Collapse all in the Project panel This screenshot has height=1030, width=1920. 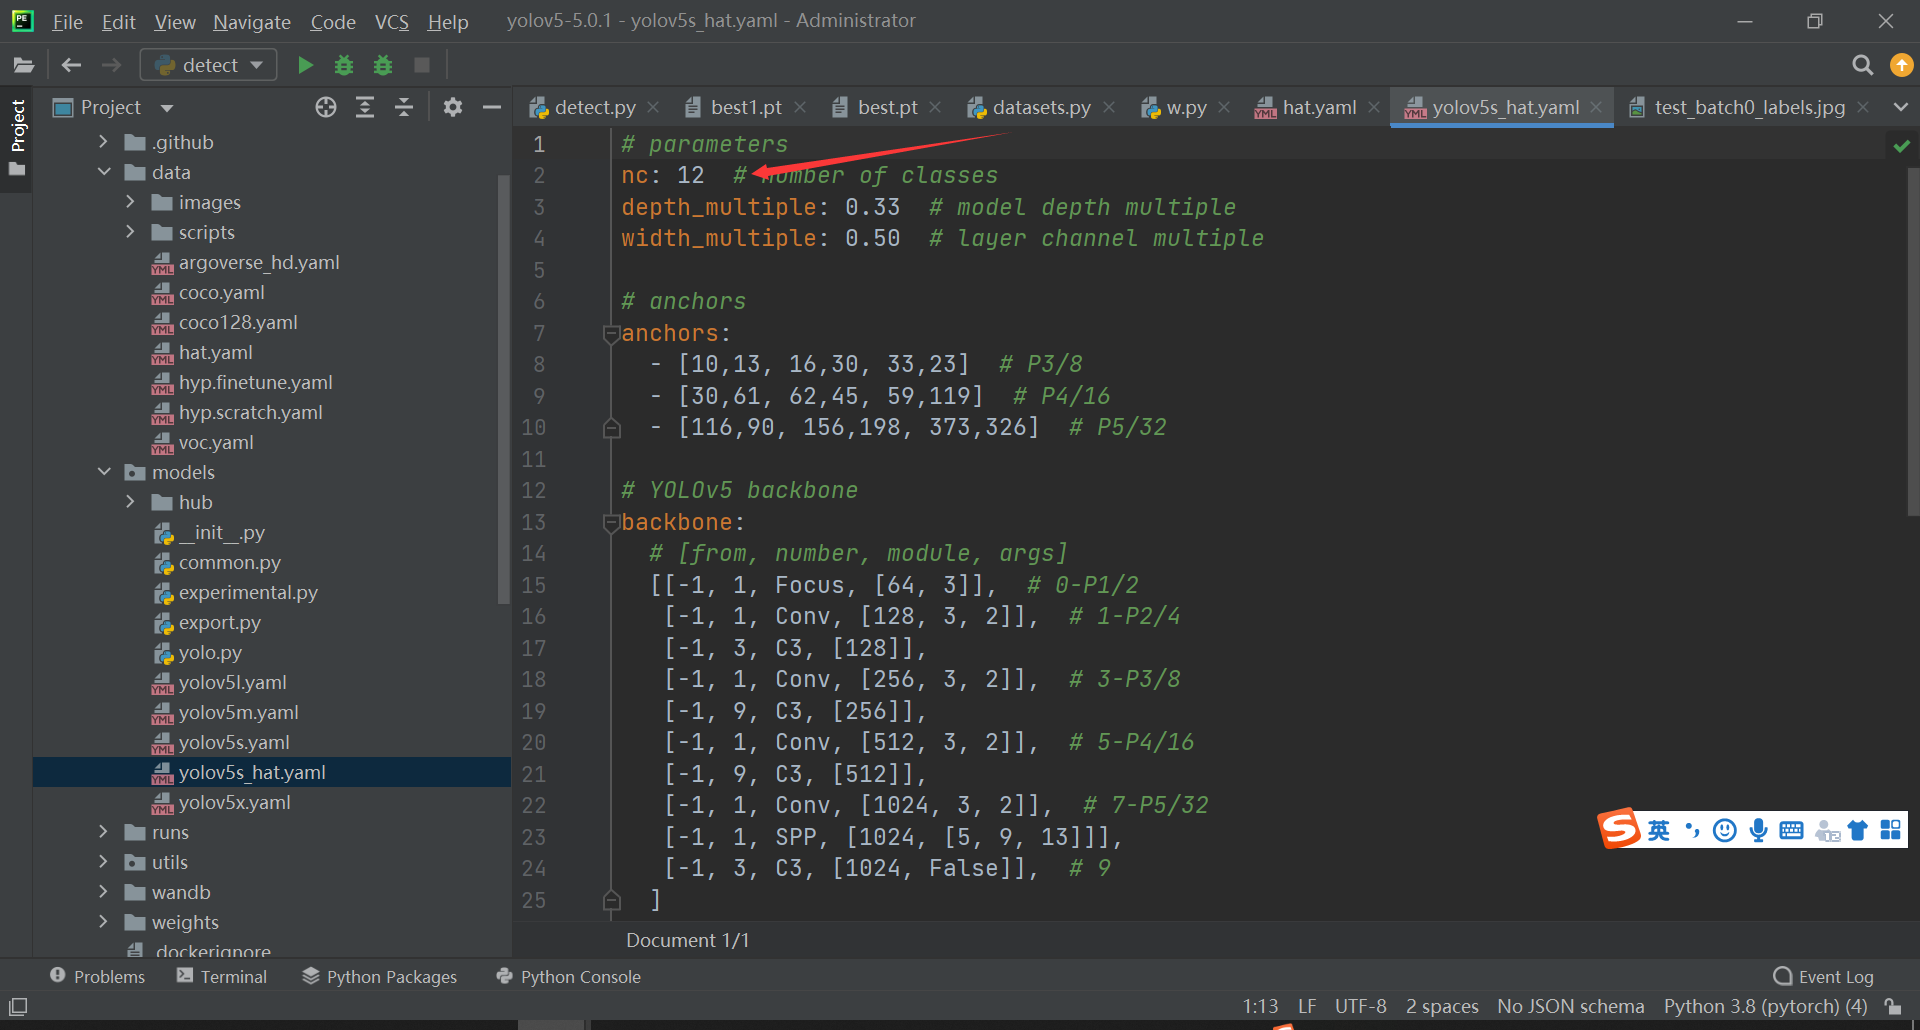(404, 107)
